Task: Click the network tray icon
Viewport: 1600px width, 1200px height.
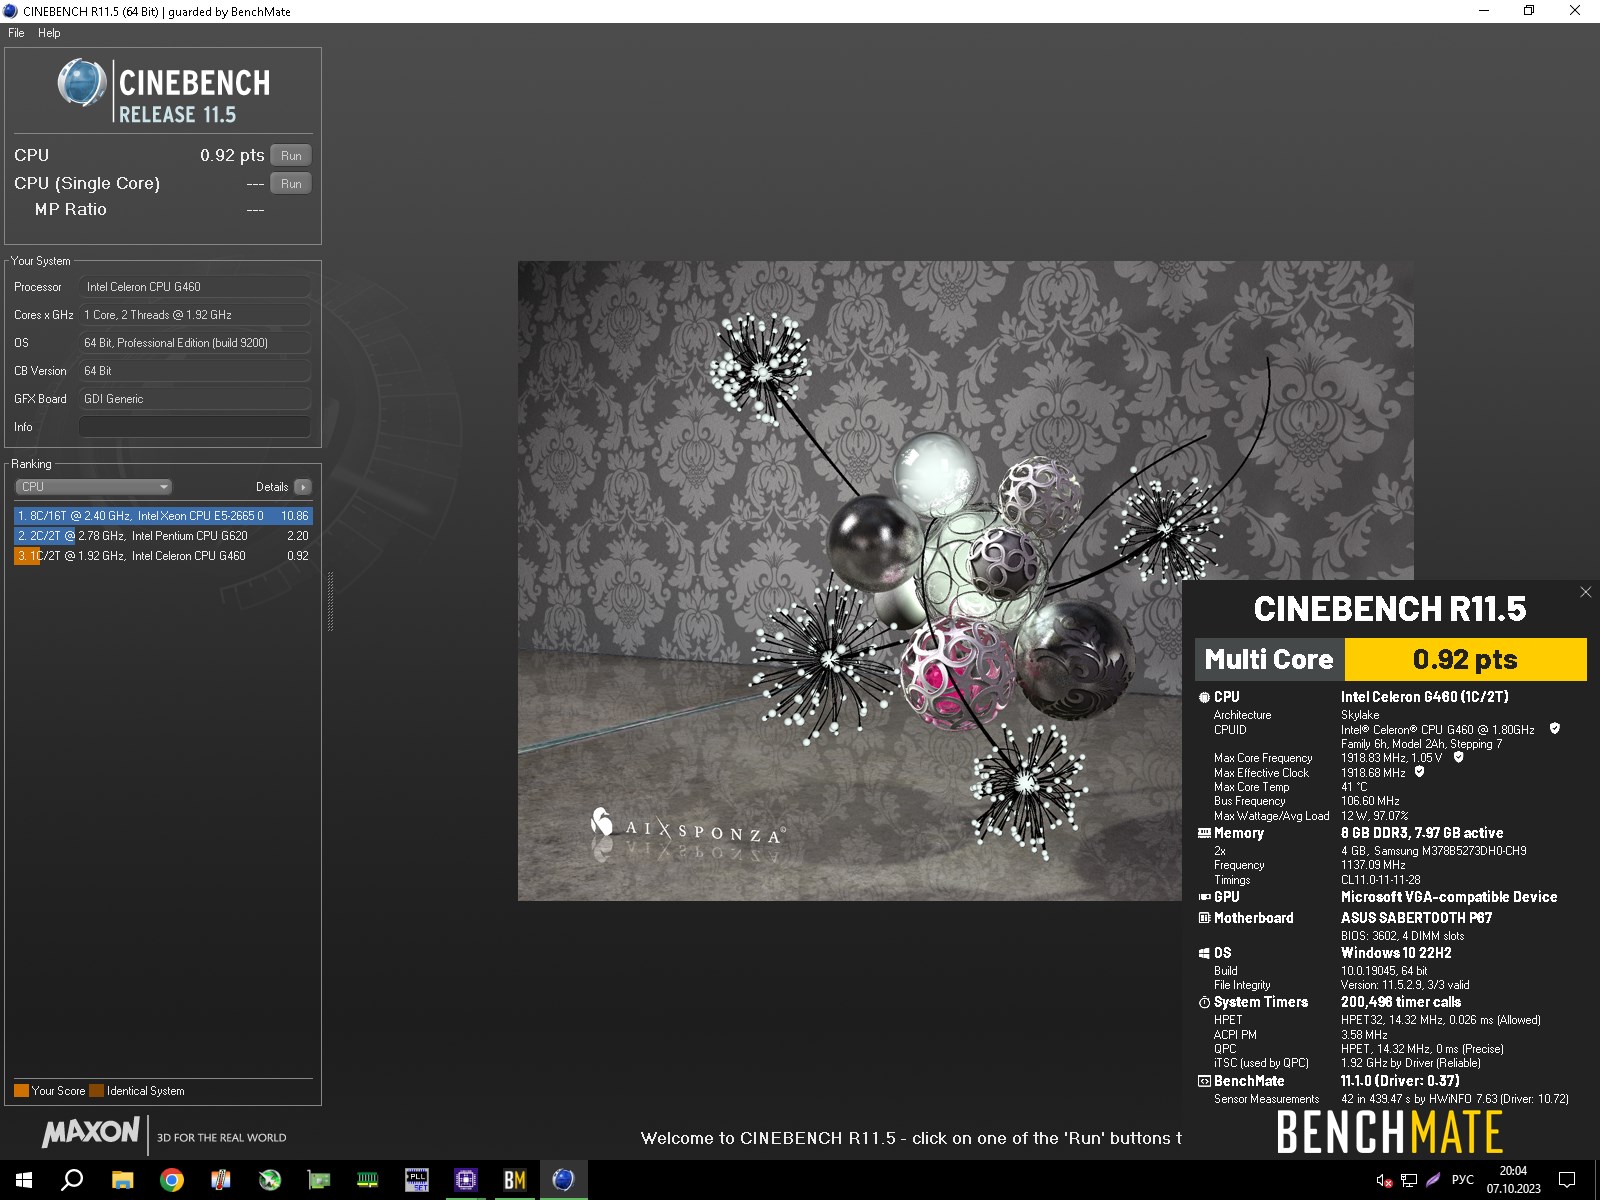Action: [x=1408, y=1180]
